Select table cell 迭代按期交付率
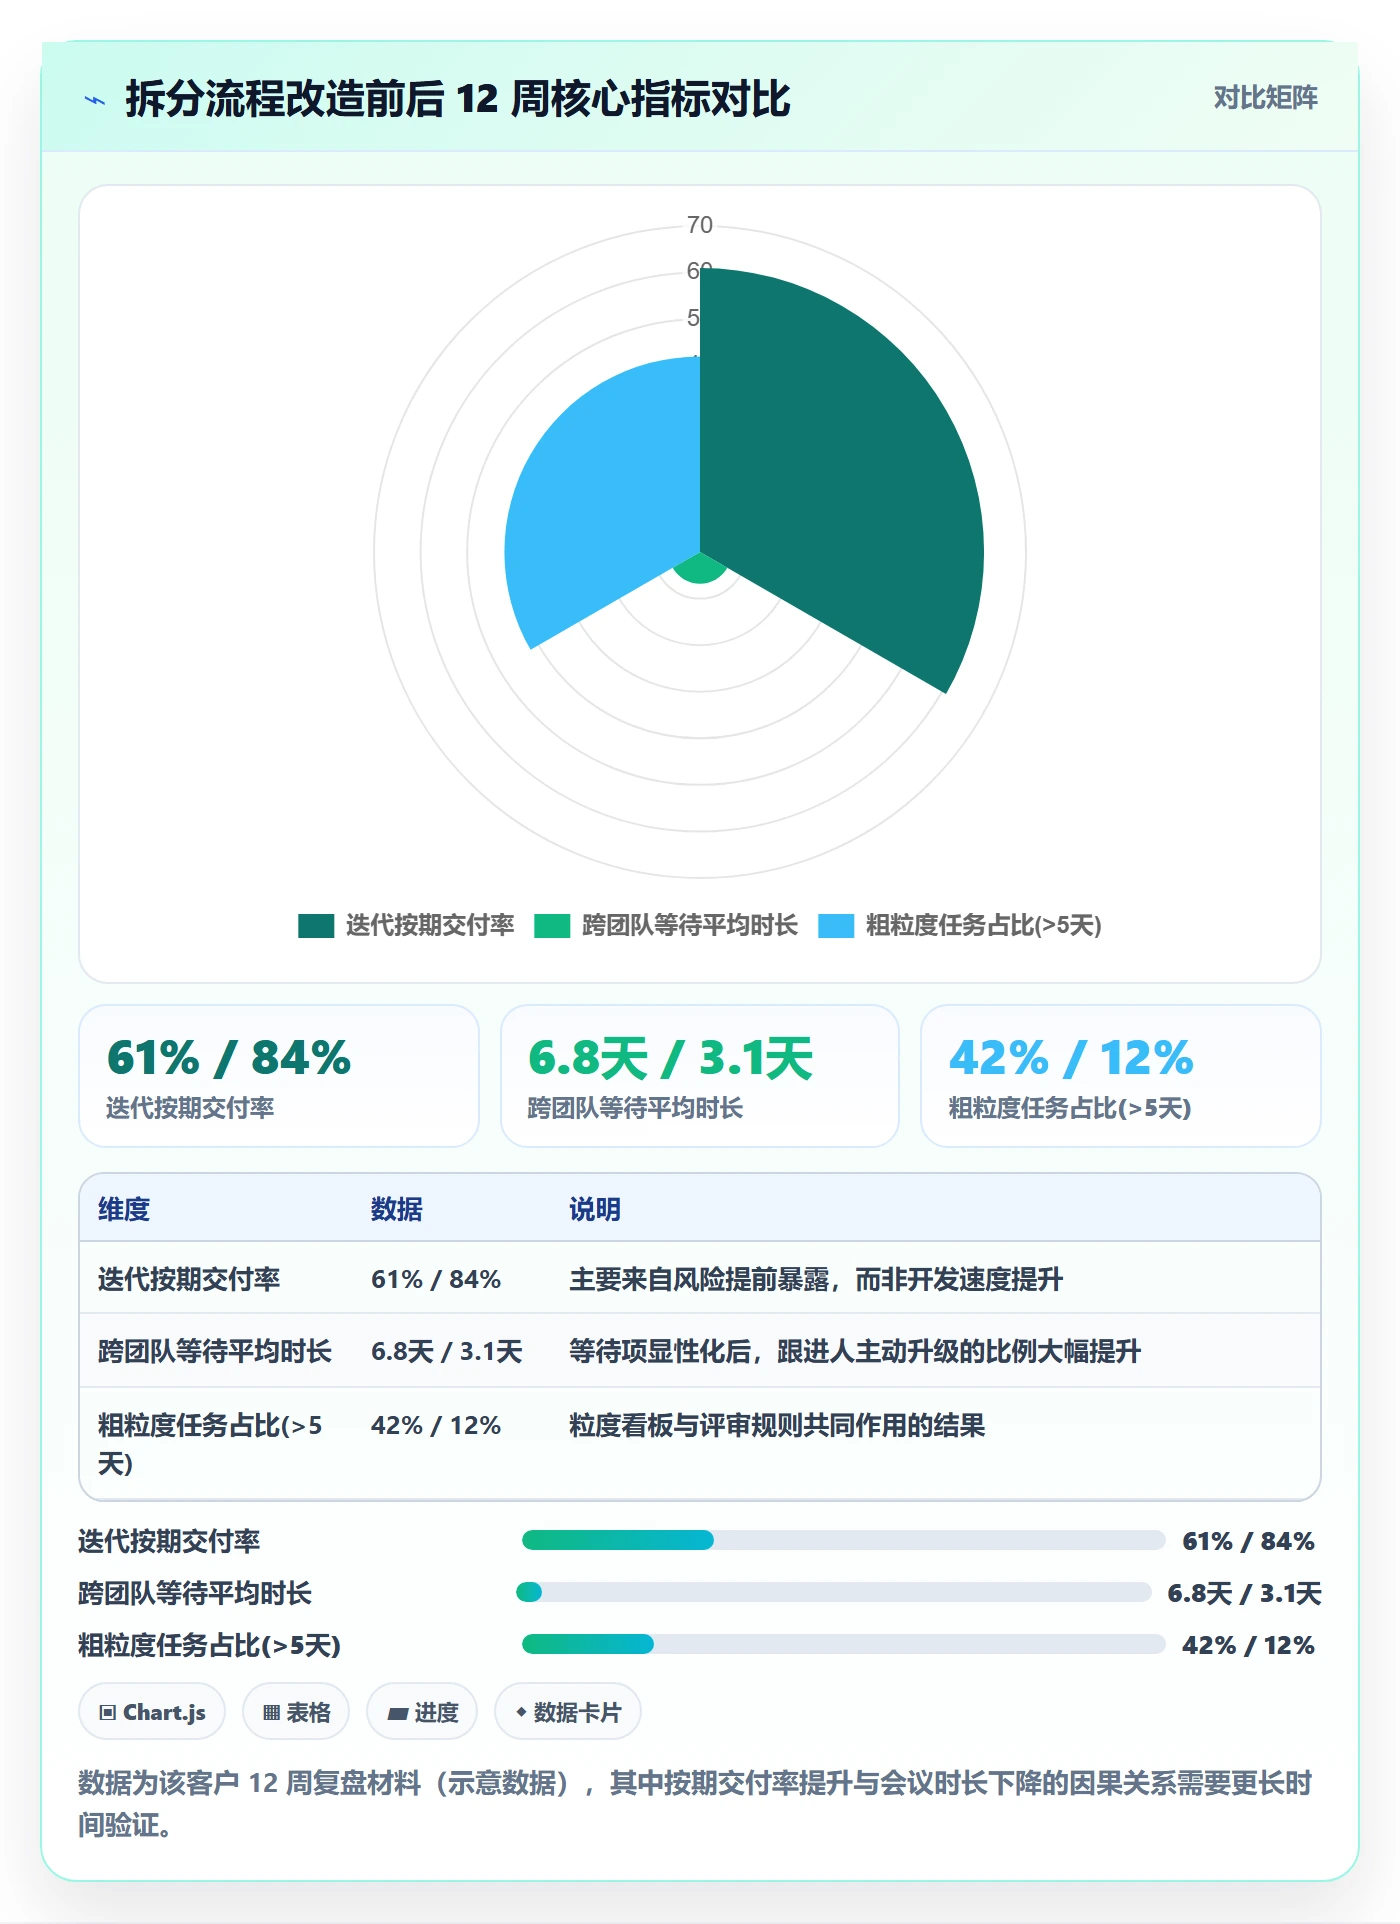The height and width of the screenshot is (1924, 1400). click(189, 1279)
